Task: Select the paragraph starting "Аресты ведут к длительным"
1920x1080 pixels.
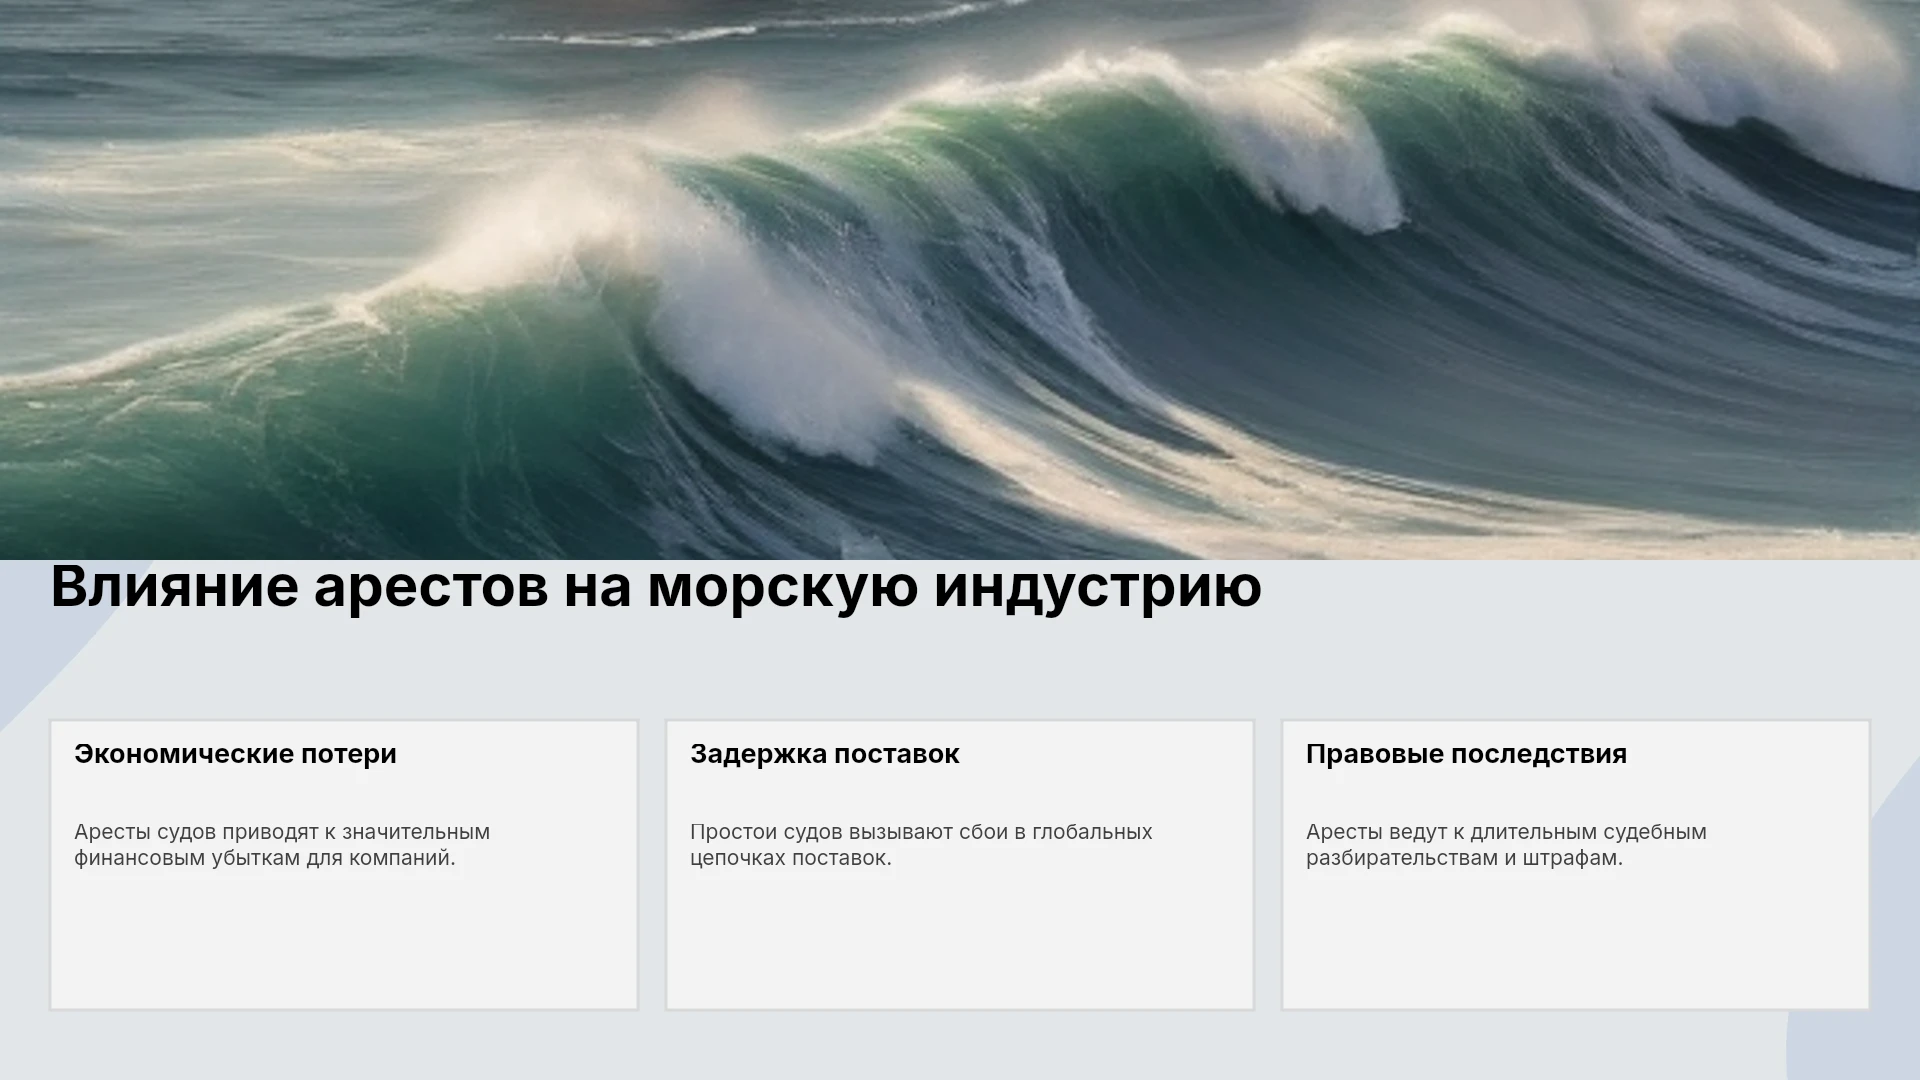Action: pos(1506,845)
